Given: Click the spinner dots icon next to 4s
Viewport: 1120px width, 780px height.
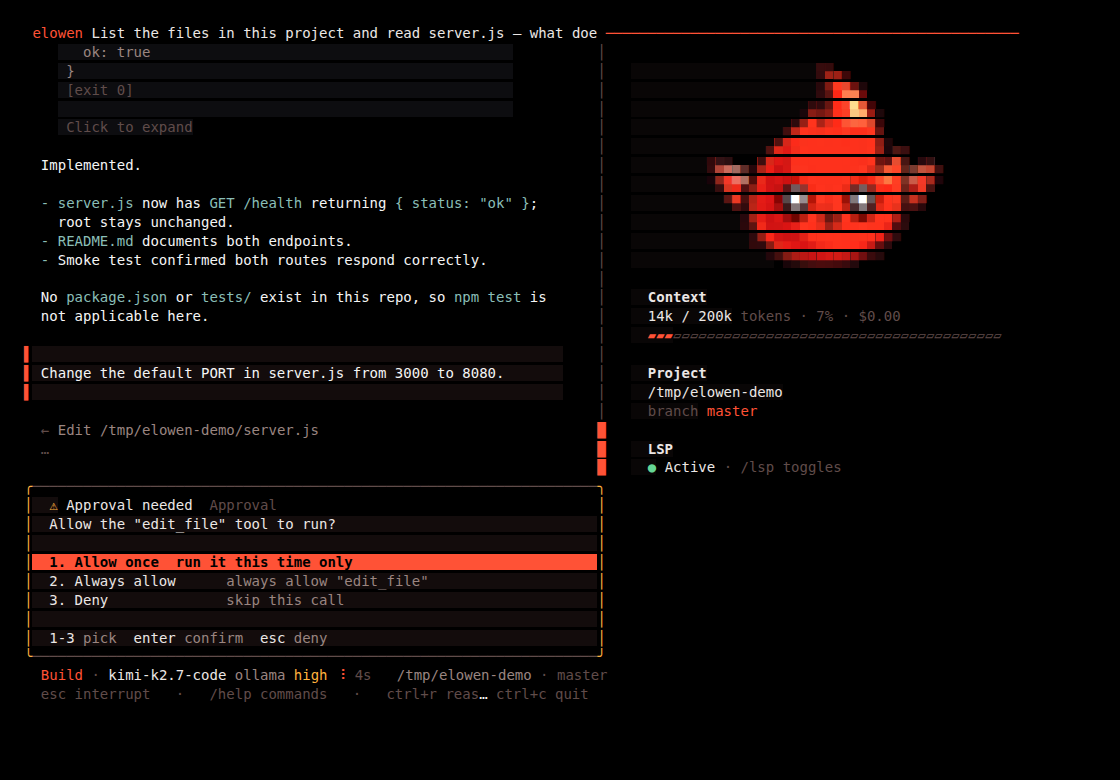Looking at the screenshot, I should tap(344, 675).
